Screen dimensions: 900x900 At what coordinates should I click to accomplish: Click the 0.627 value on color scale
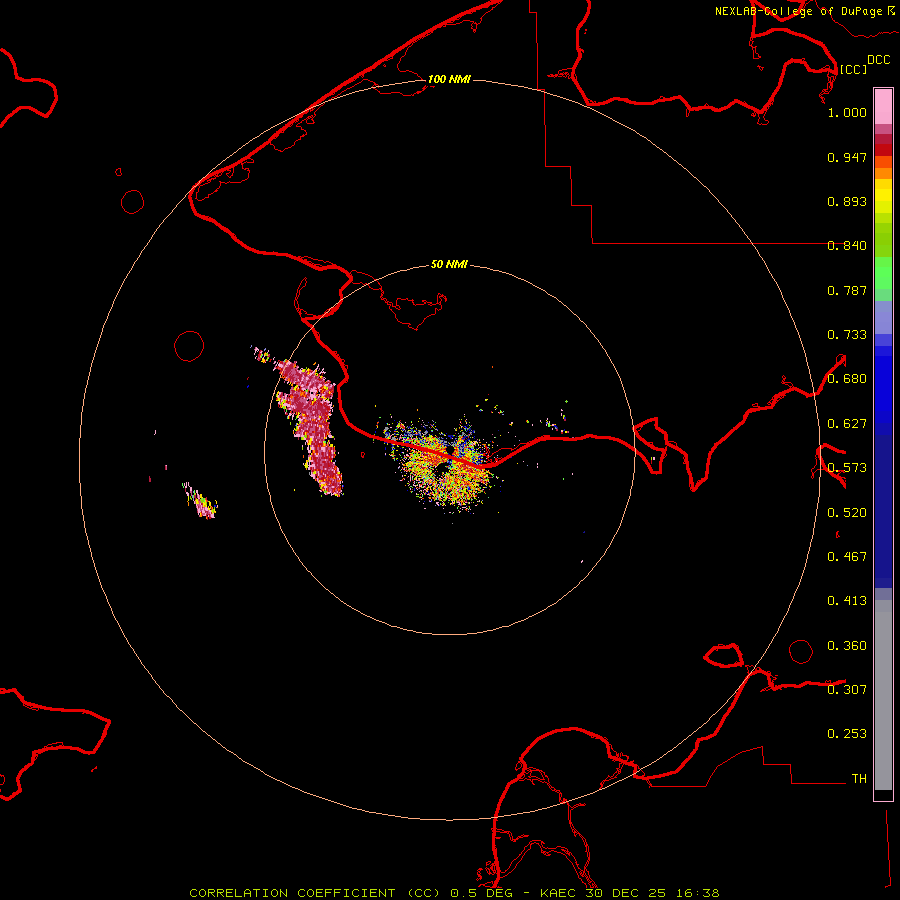tap(847, 424)
